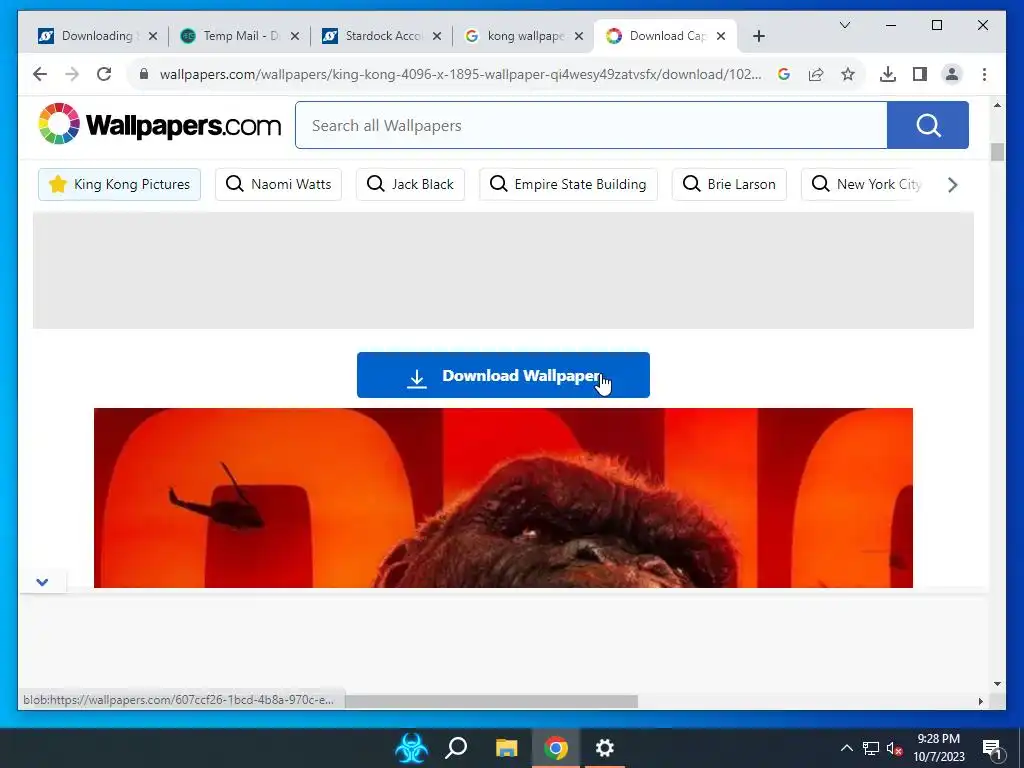Close the Downloading tab
The height and width of the screenshot is (768, 1024).
(x=153, y=36)
